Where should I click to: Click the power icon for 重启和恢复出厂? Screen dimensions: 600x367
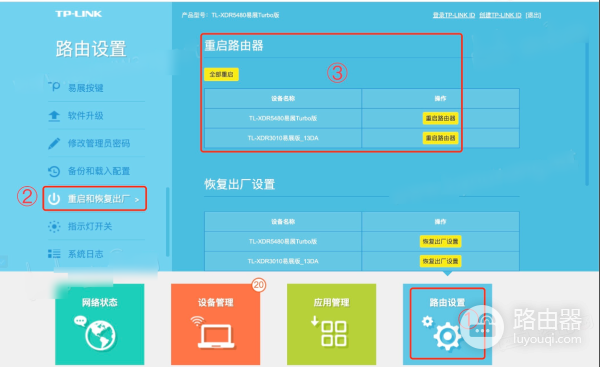pos(54,199)
